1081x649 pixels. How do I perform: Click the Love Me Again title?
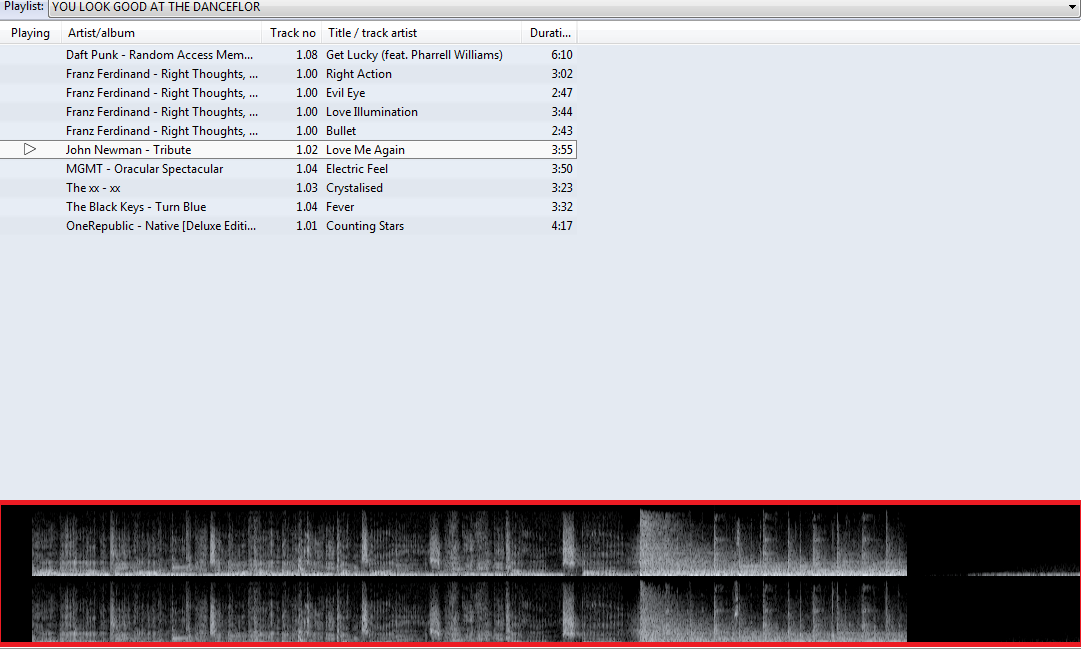(x=365, y=150)
